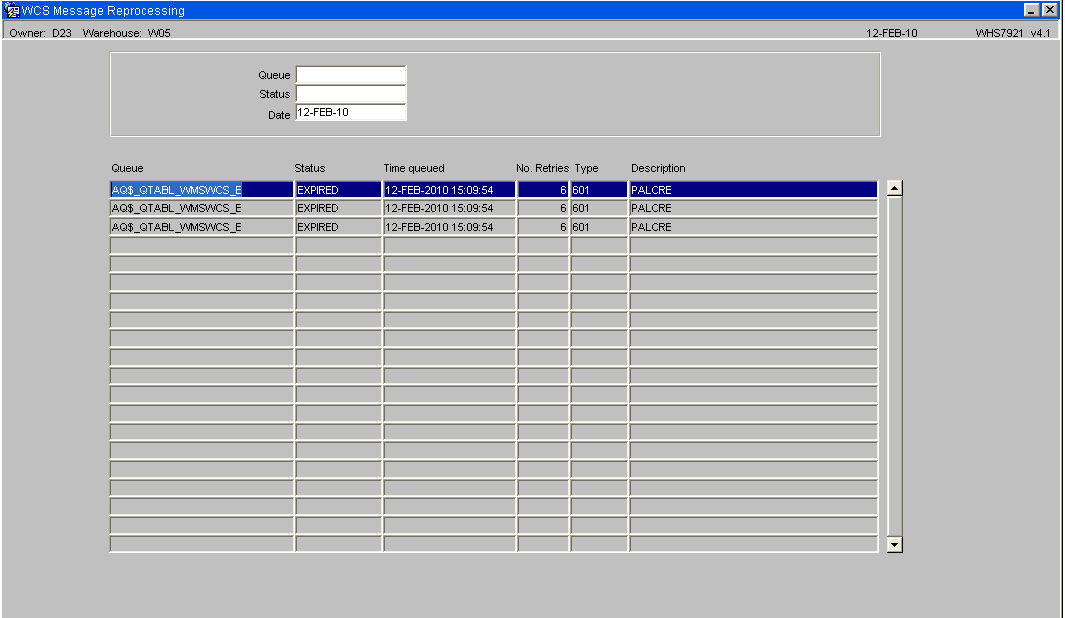The height and width of the screenshot is (618, 1065).
Task: Click PALCRE description in the second row
Action: (x=753, y=208)
